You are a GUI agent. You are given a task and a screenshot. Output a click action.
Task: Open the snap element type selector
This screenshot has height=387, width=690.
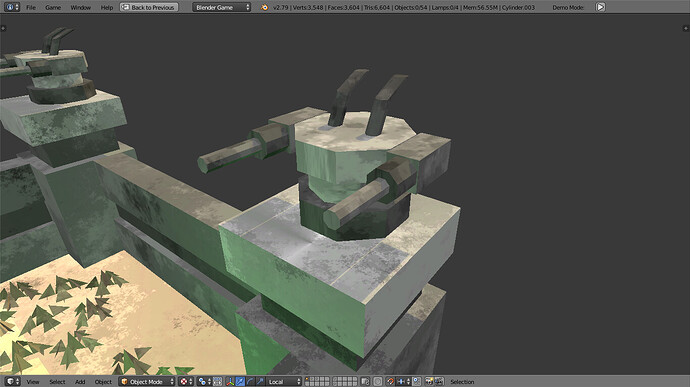click(404, 381)
